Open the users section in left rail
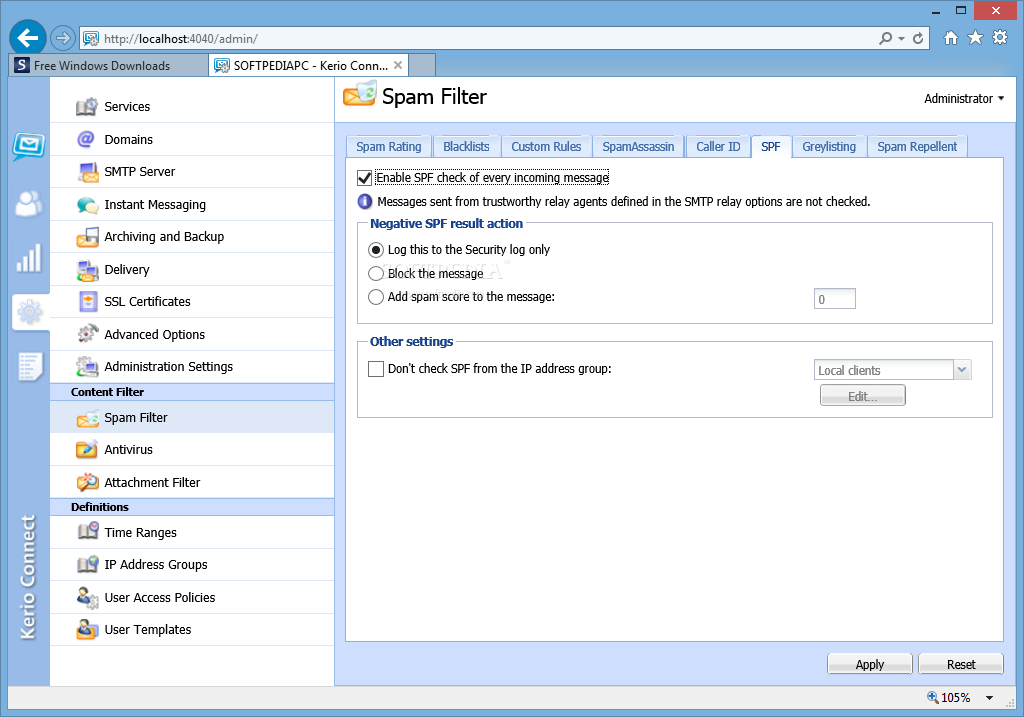The image size is (1024, 717). coord(29,204)
